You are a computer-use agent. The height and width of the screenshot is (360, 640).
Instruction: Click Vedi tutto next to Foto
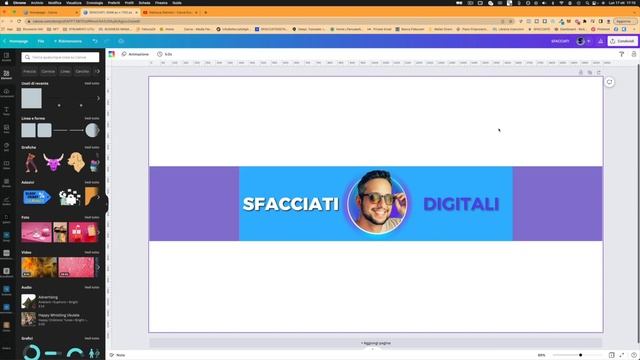point(92,218)
